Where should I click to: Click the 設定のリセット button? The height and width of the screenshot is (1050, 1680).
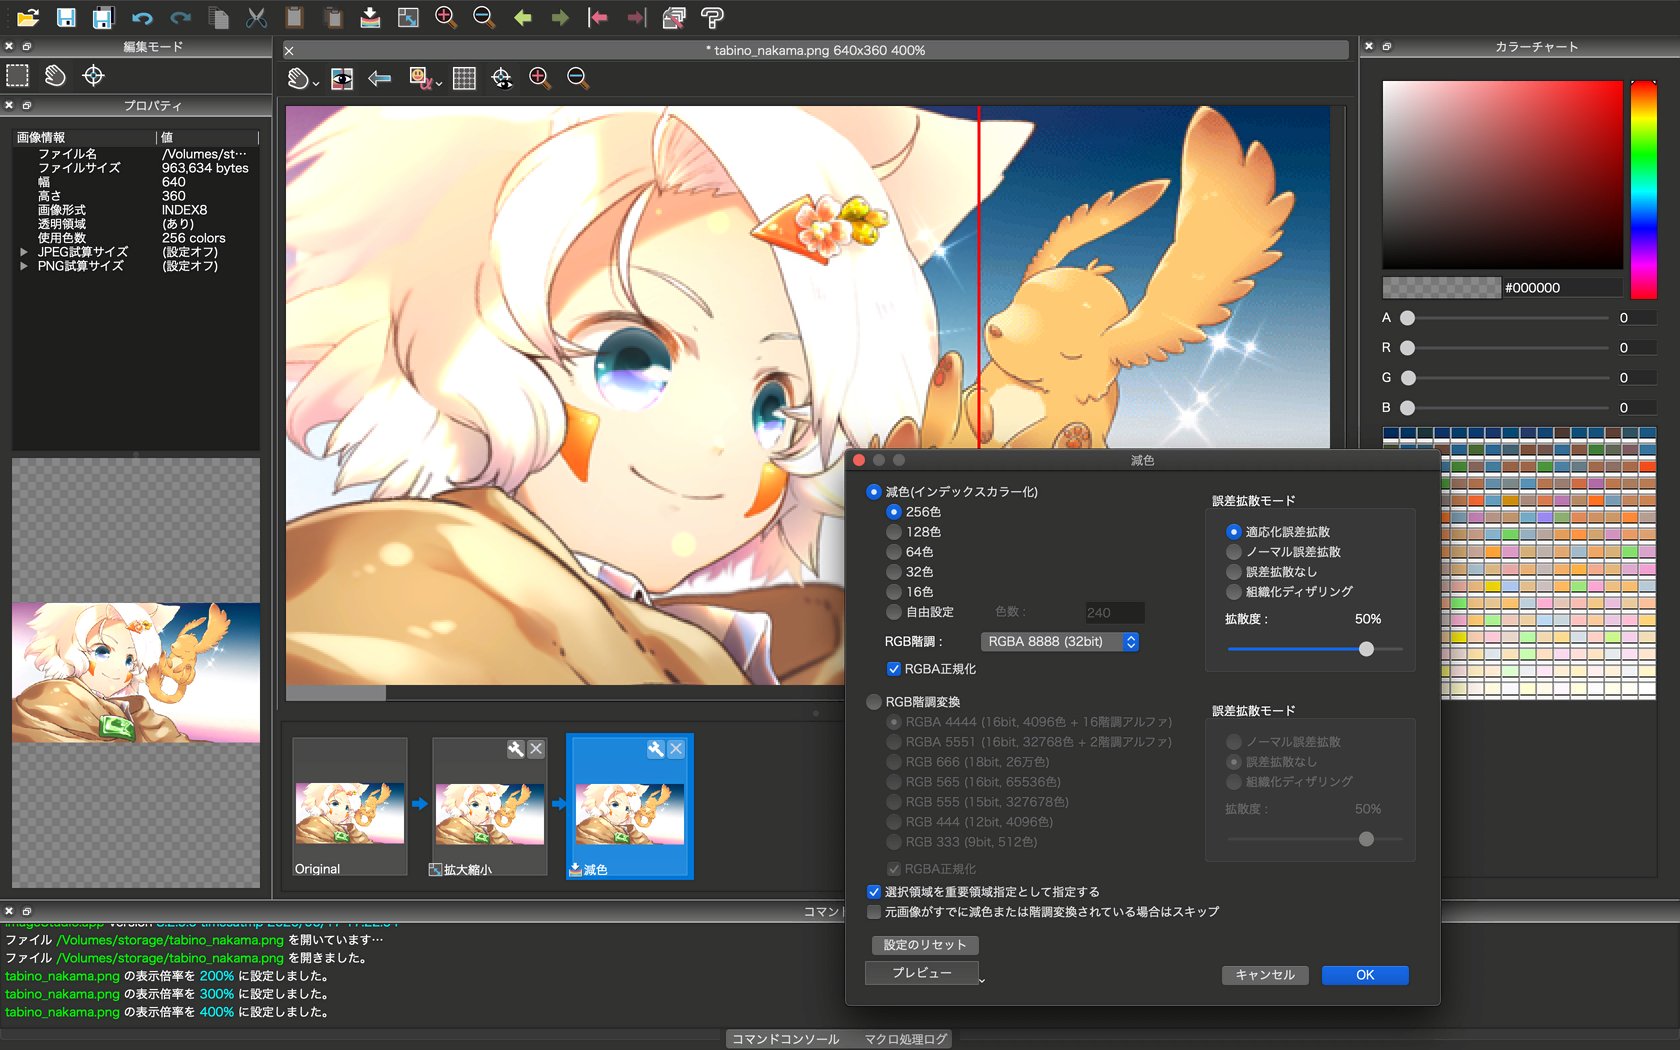(x=924, y=945)
